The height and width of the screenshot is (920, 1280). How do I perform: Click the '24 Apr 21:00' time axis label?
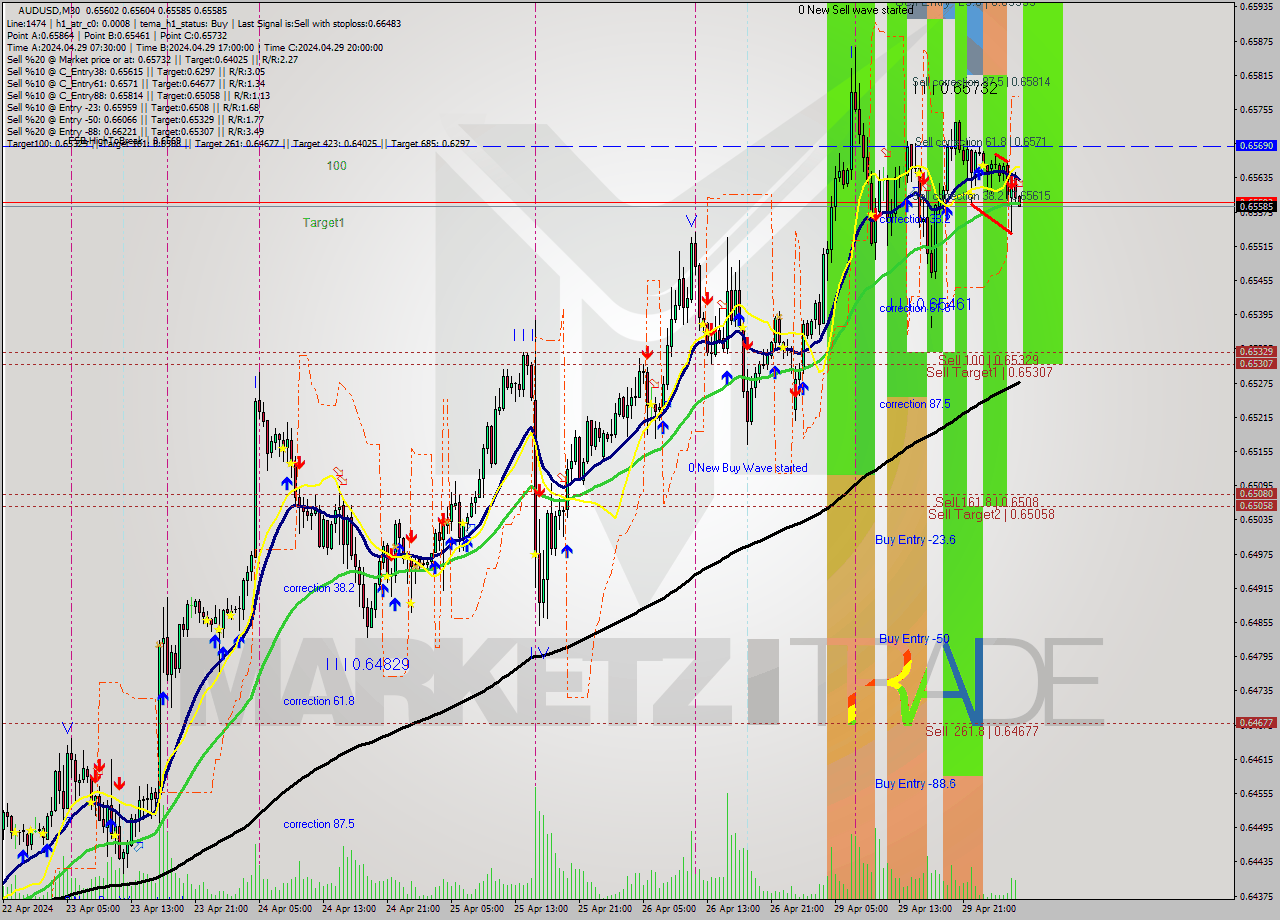tap(414, 909)
